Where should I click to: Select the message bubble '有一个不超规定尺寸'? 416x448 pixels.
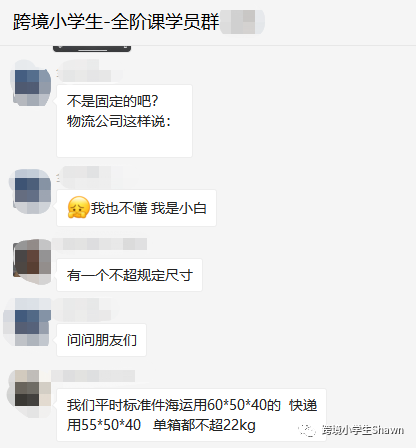(129, 275)
